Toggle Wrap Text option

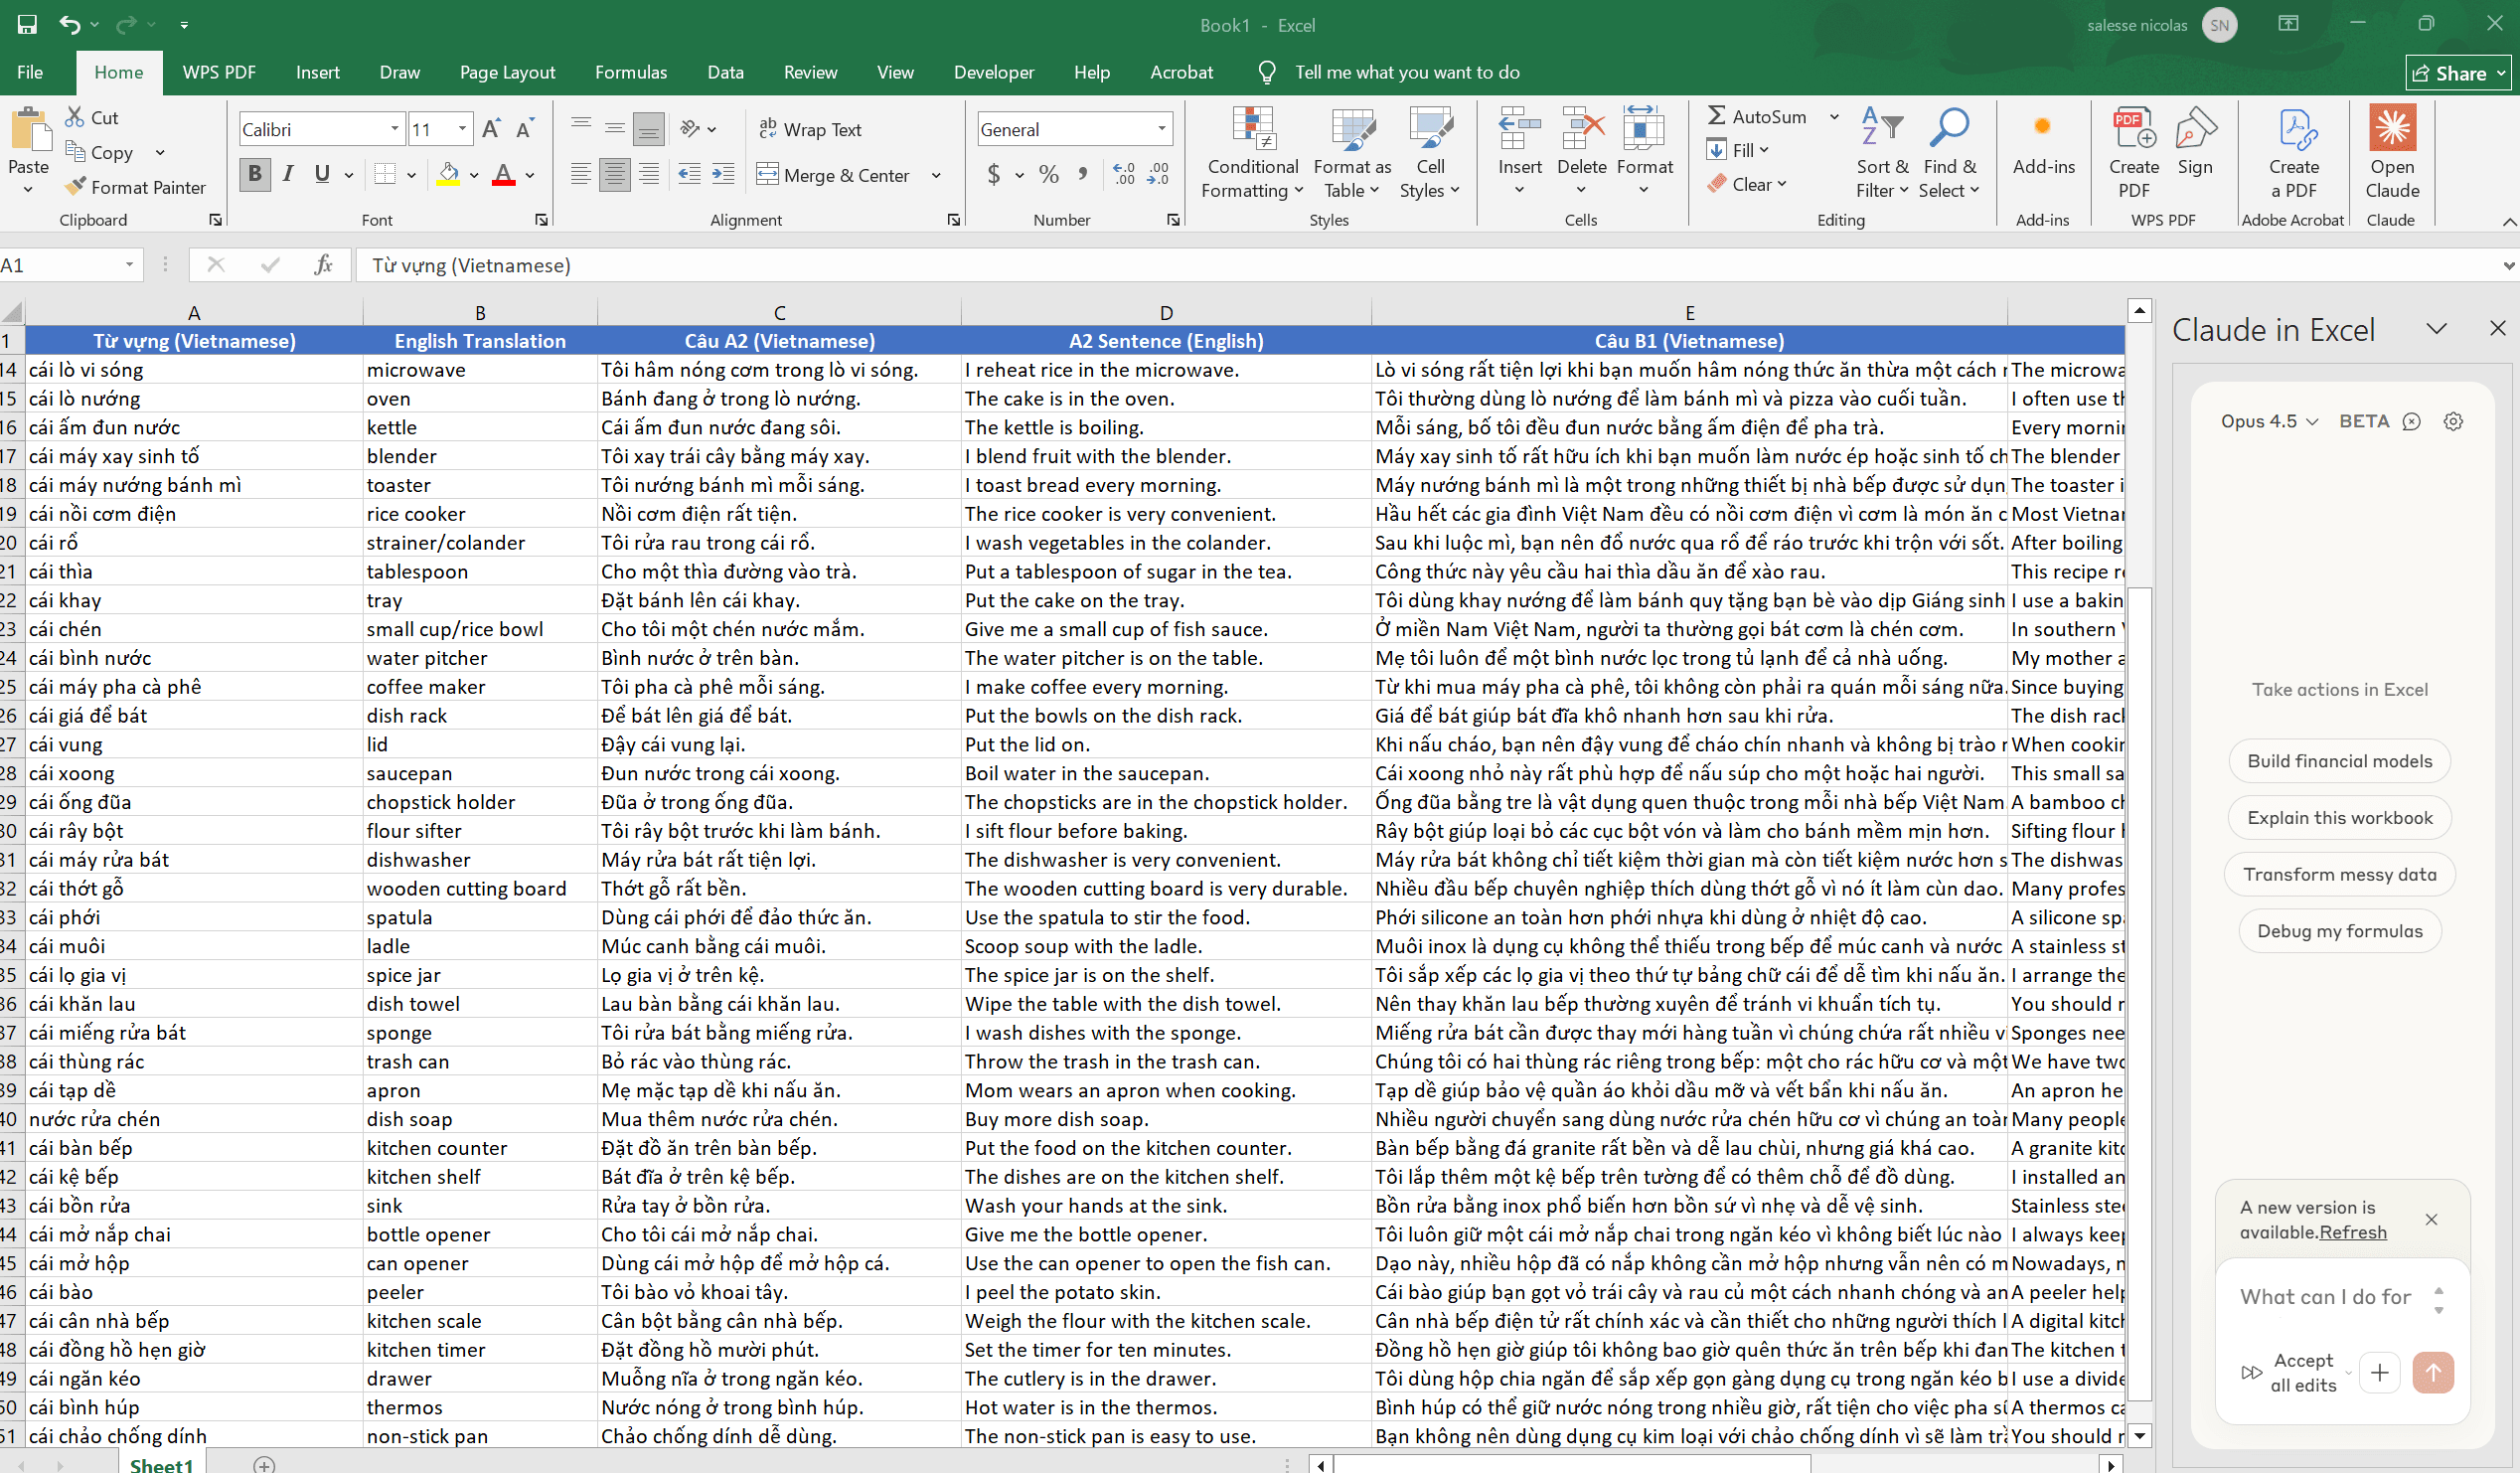pos(810,129)
